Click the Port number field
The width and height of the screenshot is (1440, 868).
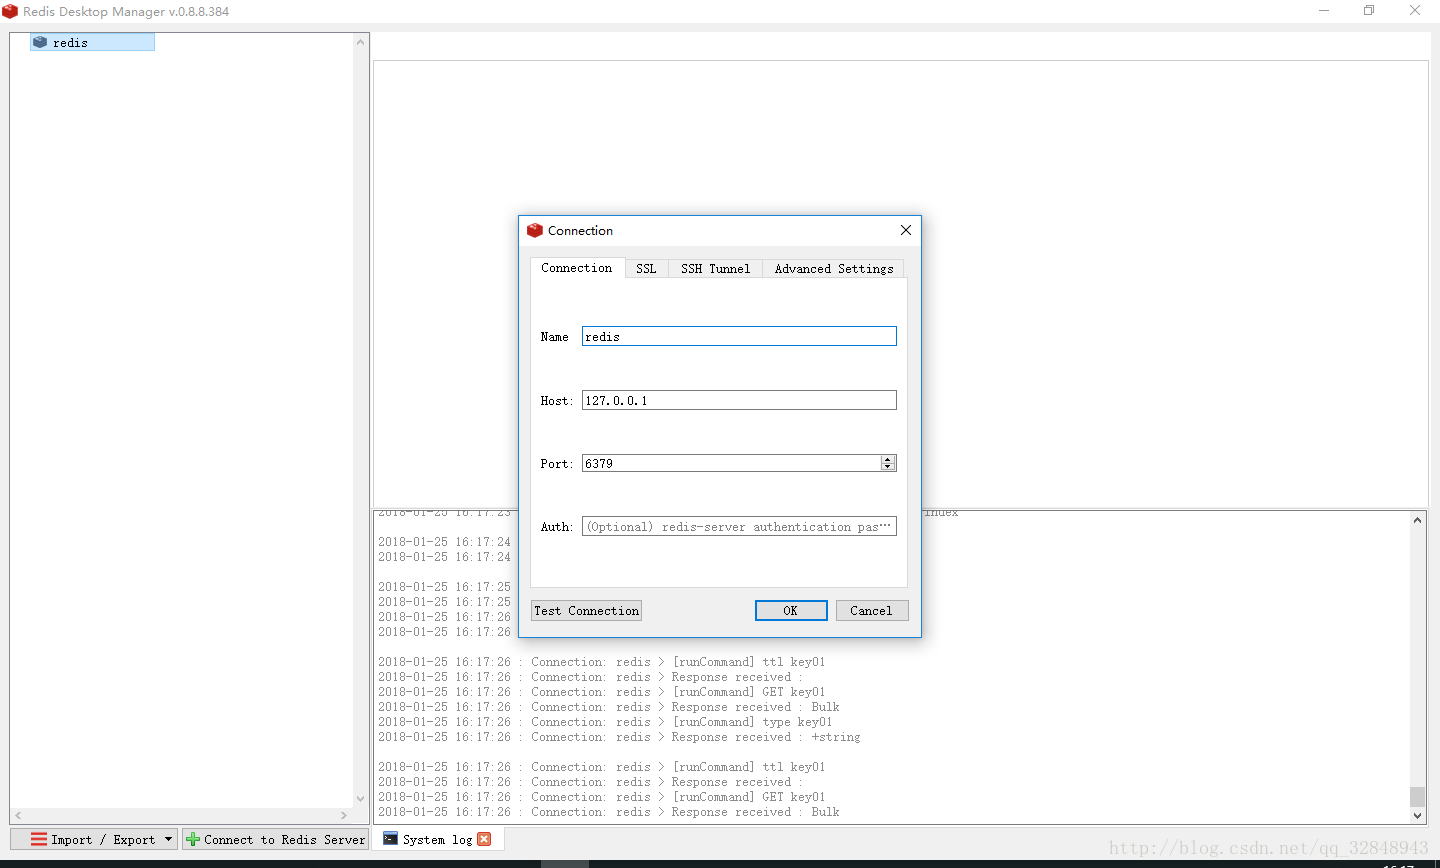coord(731,463)
